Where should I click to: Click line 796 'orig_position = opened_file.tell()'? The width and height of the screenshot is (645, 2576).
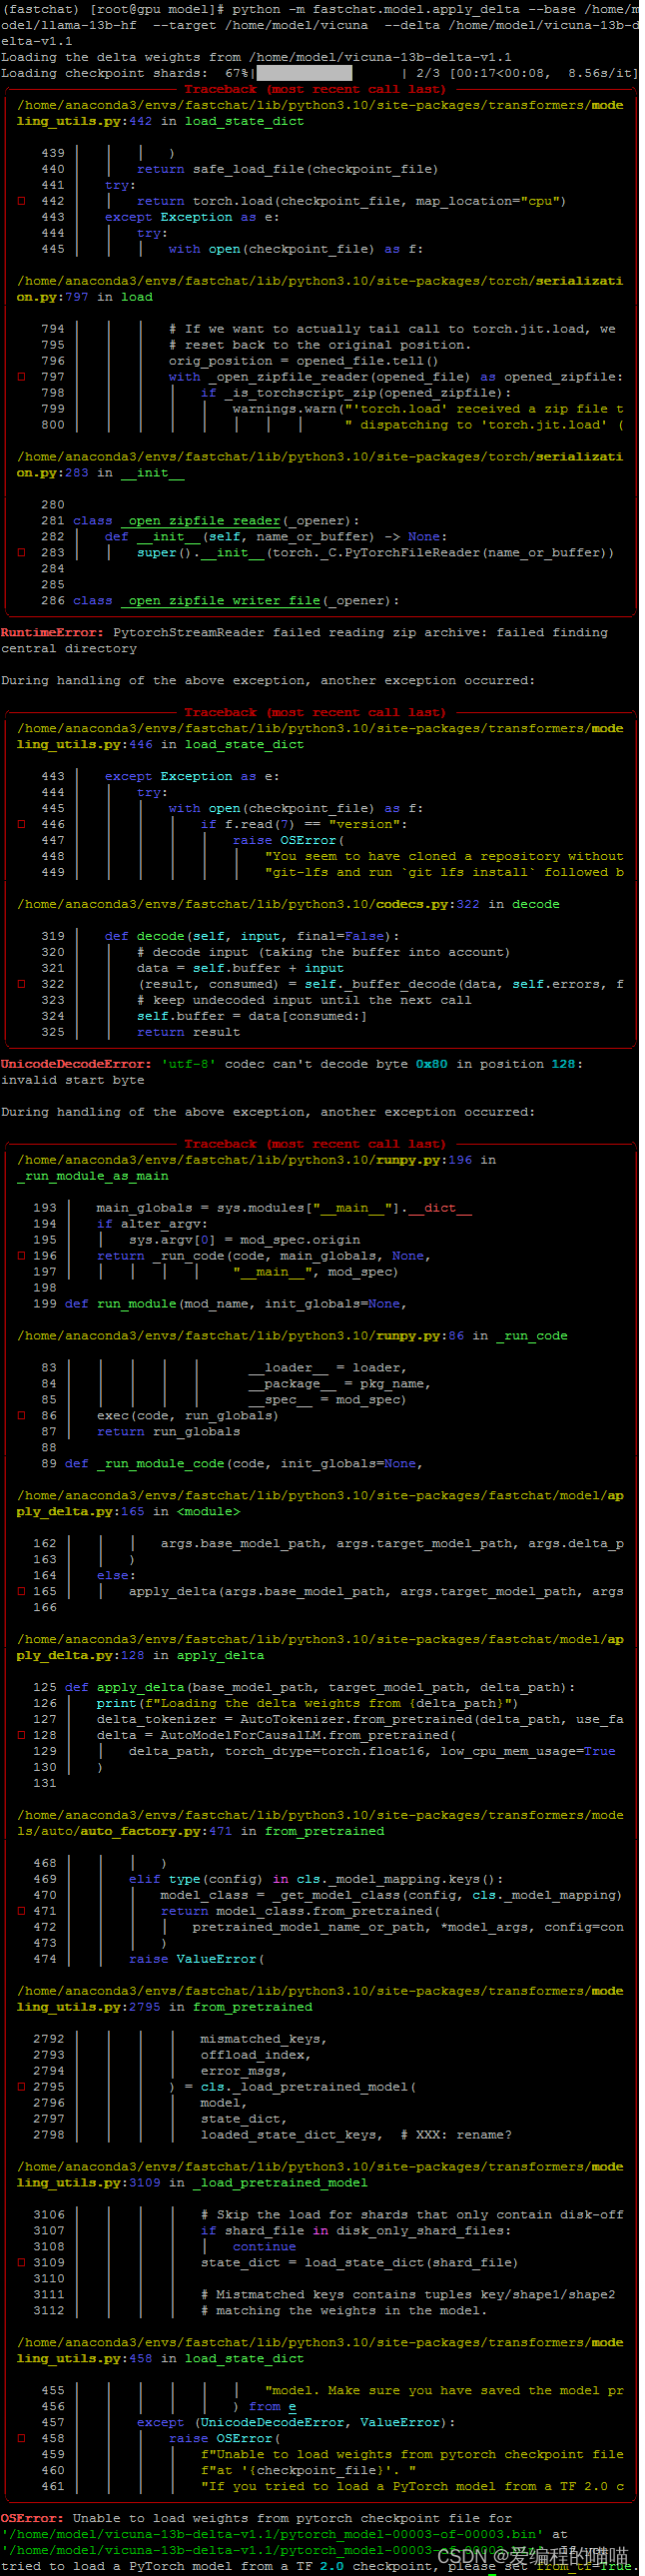pyautogui.click(x=303, y=361)
